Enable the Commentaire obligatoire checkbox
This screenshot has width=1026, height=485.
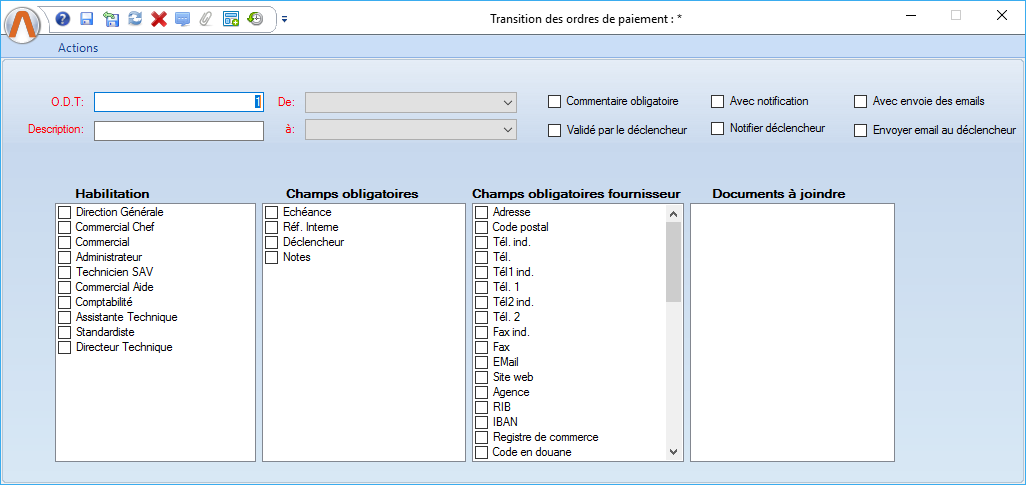(555, 101)
